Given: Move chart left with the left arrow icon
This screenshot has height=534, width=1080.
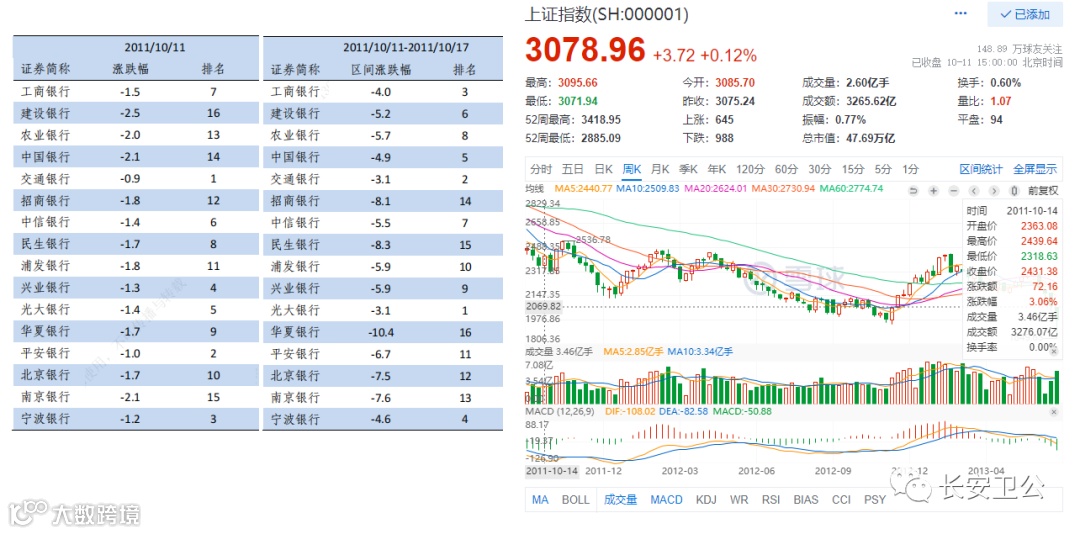Looking at the screenshot, I should [x=974, y=191].
